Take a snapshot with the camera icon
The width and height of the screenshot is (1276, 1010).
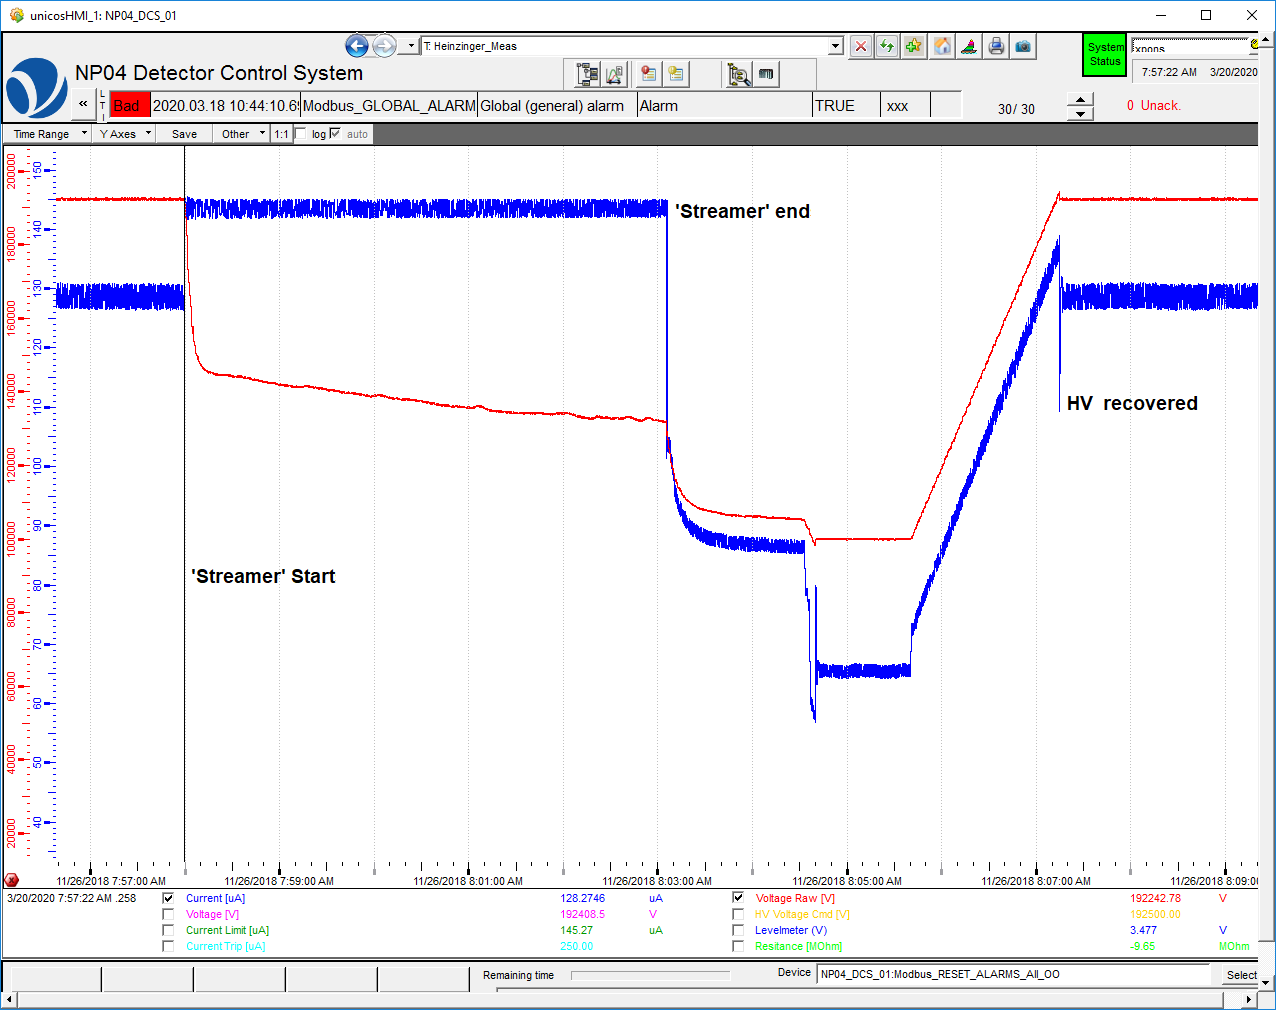coord(1023,46)
